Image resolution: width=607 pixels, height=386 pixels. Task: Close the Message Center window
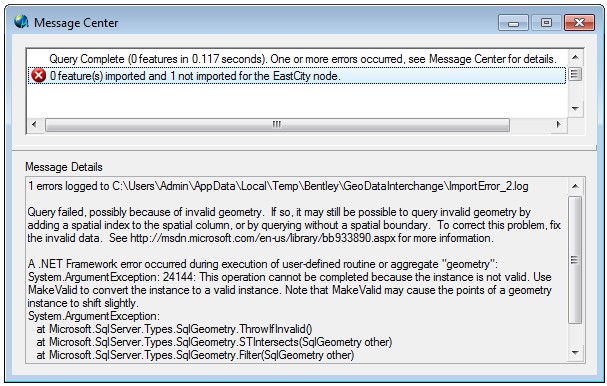click(580, 23)
